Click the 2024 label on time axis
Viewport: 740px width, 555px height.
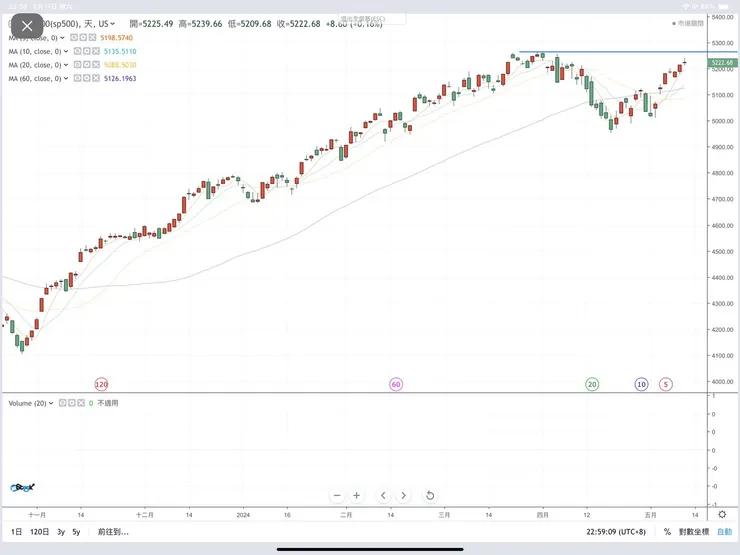tap(243, 515)
